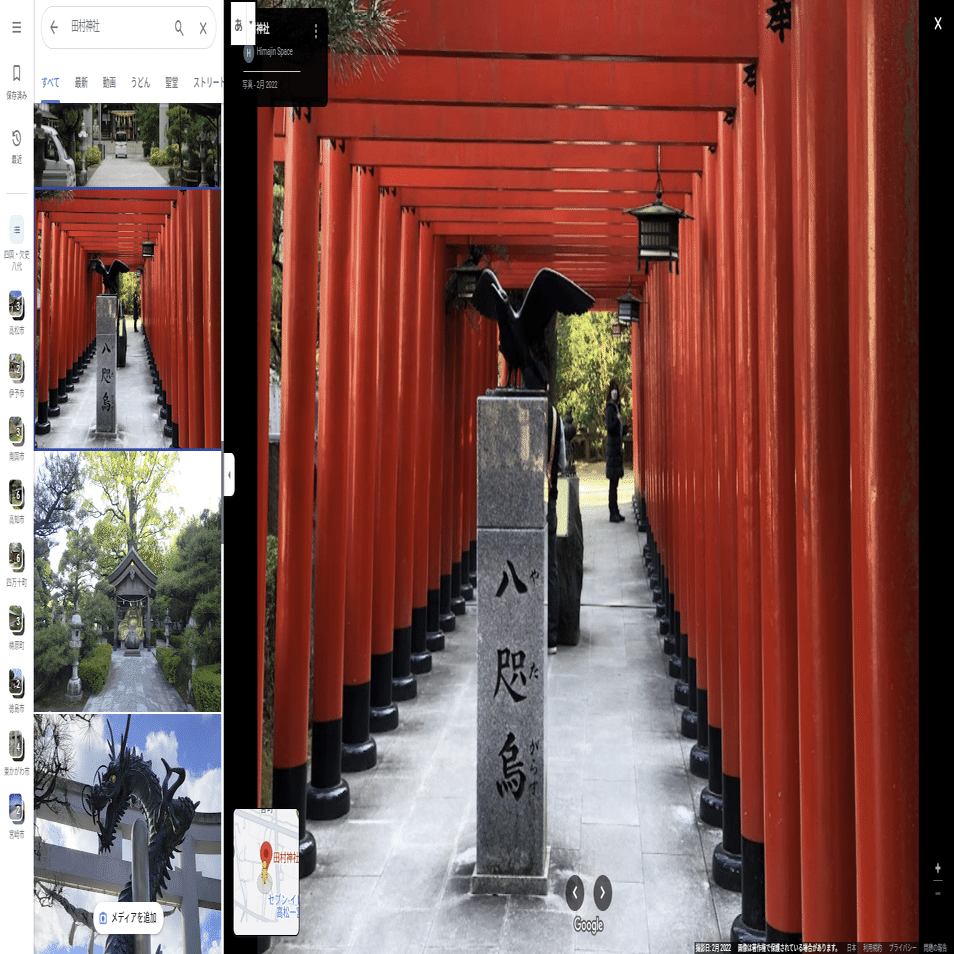Click the 日本 footer link
954x954 pixels.
[x=851, y=947]
